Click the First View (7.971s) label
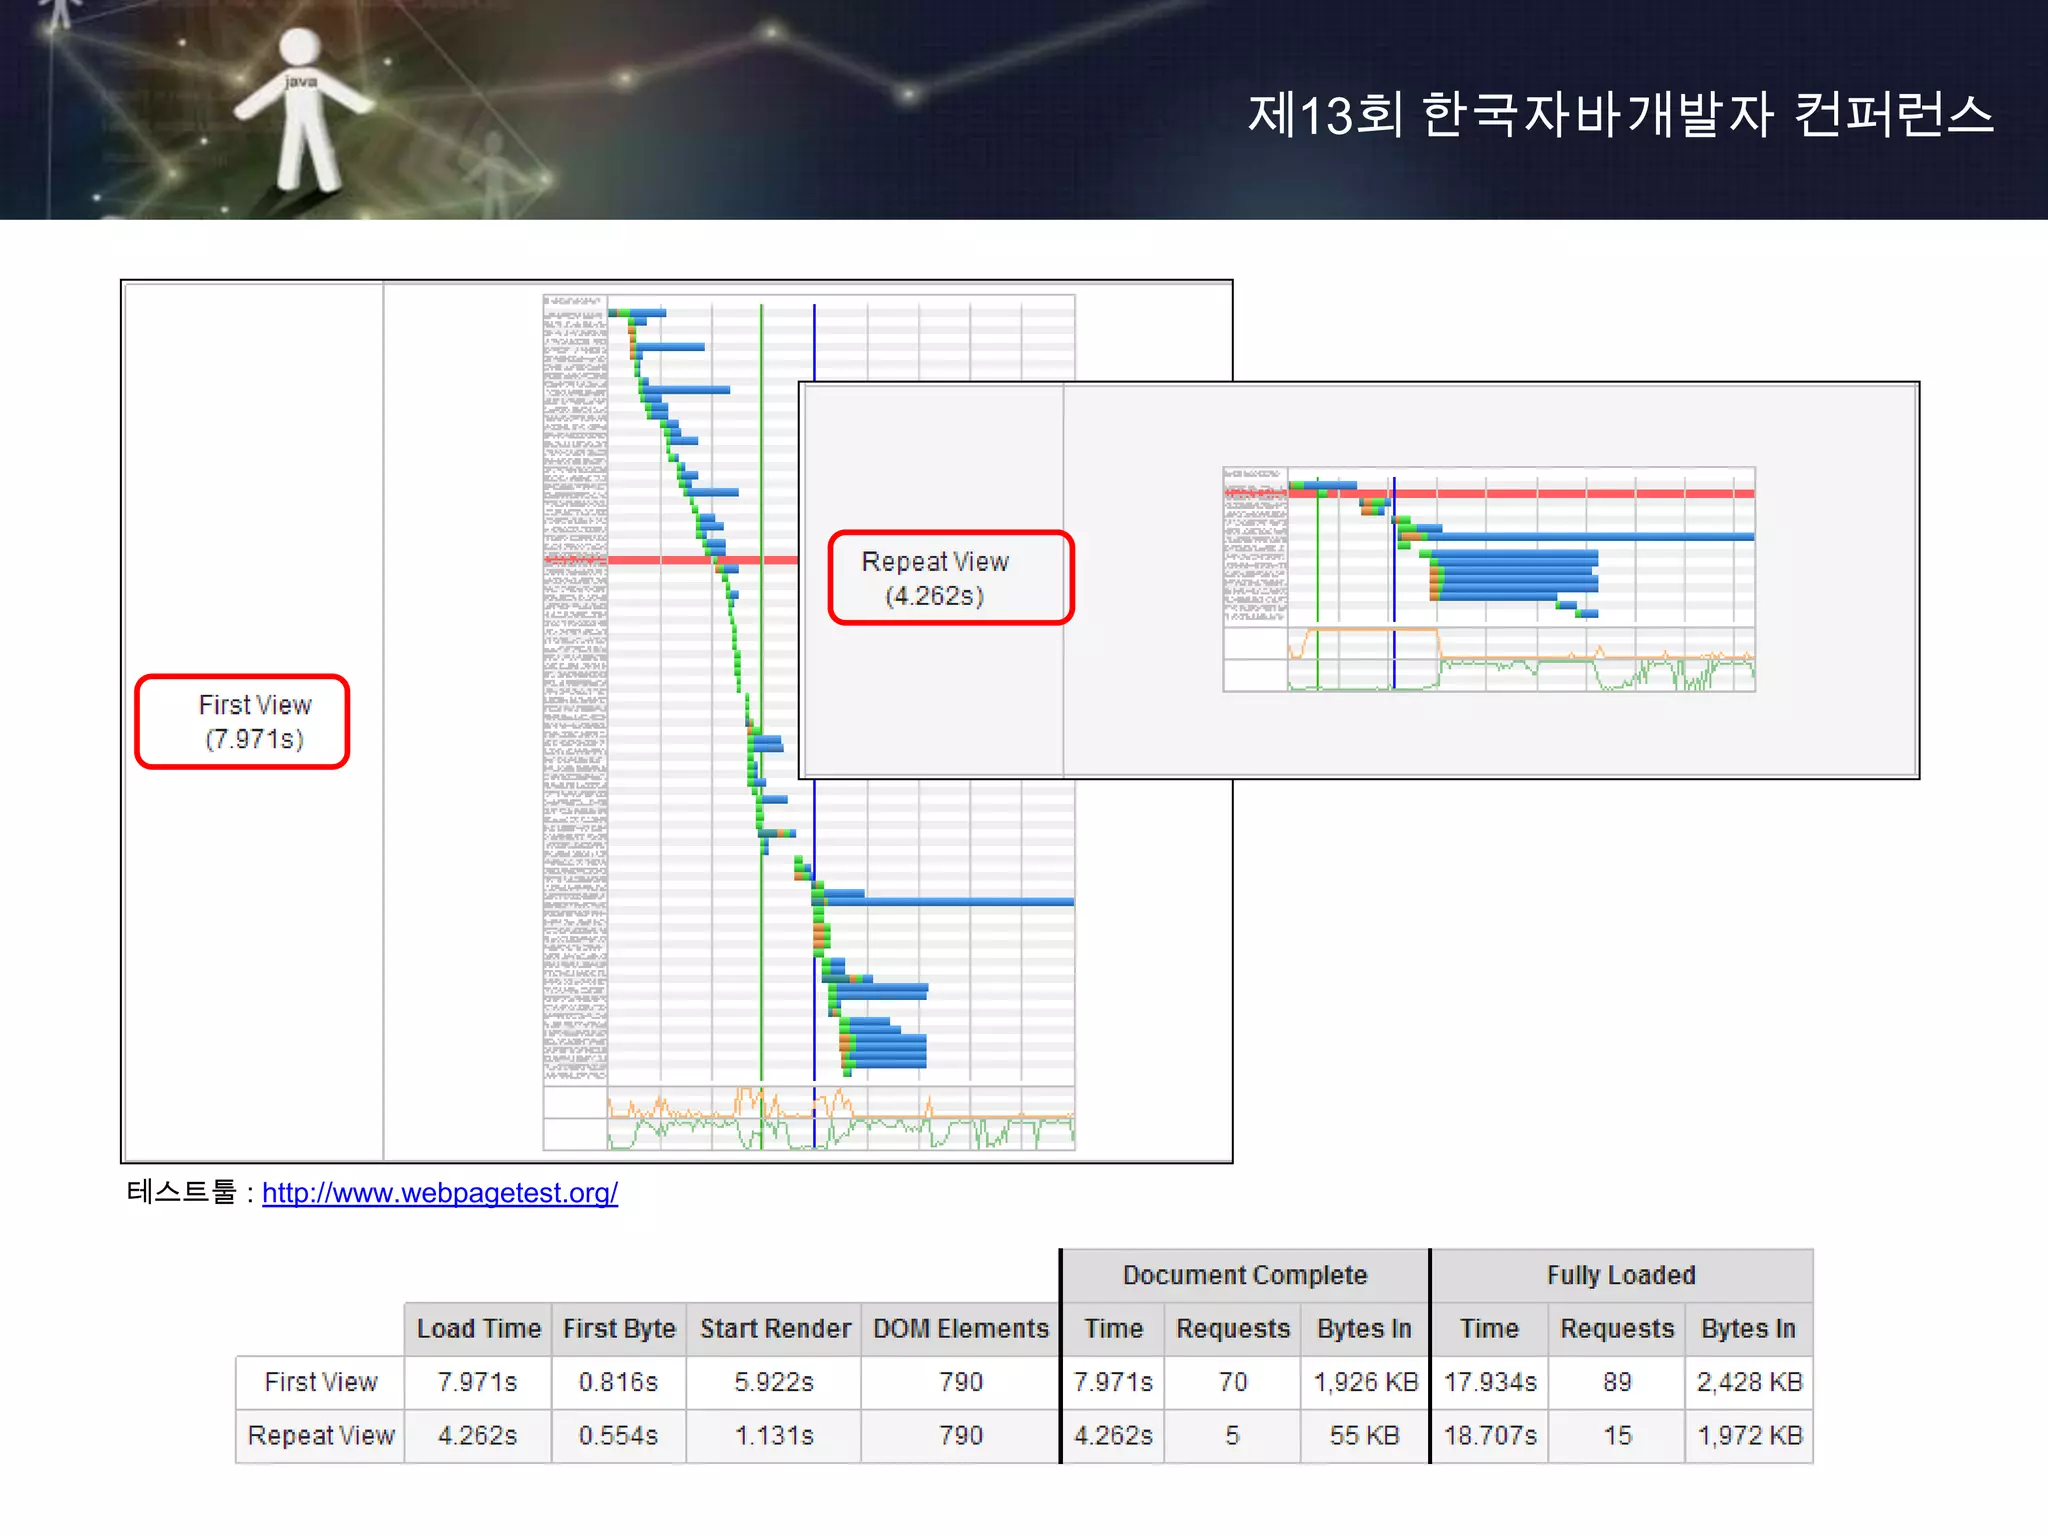Image resolution: width=2048 pixels, height=1536 pixels. (x=243, y=722)
